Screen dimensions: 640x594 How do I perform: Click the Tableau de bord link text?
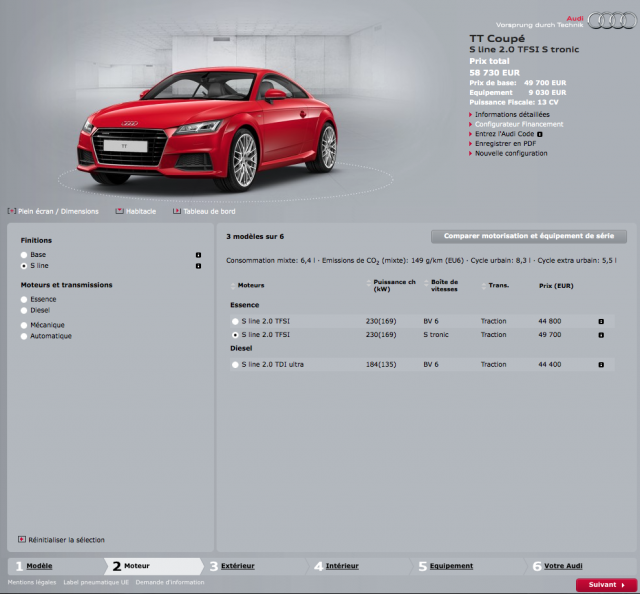point(209,211)
